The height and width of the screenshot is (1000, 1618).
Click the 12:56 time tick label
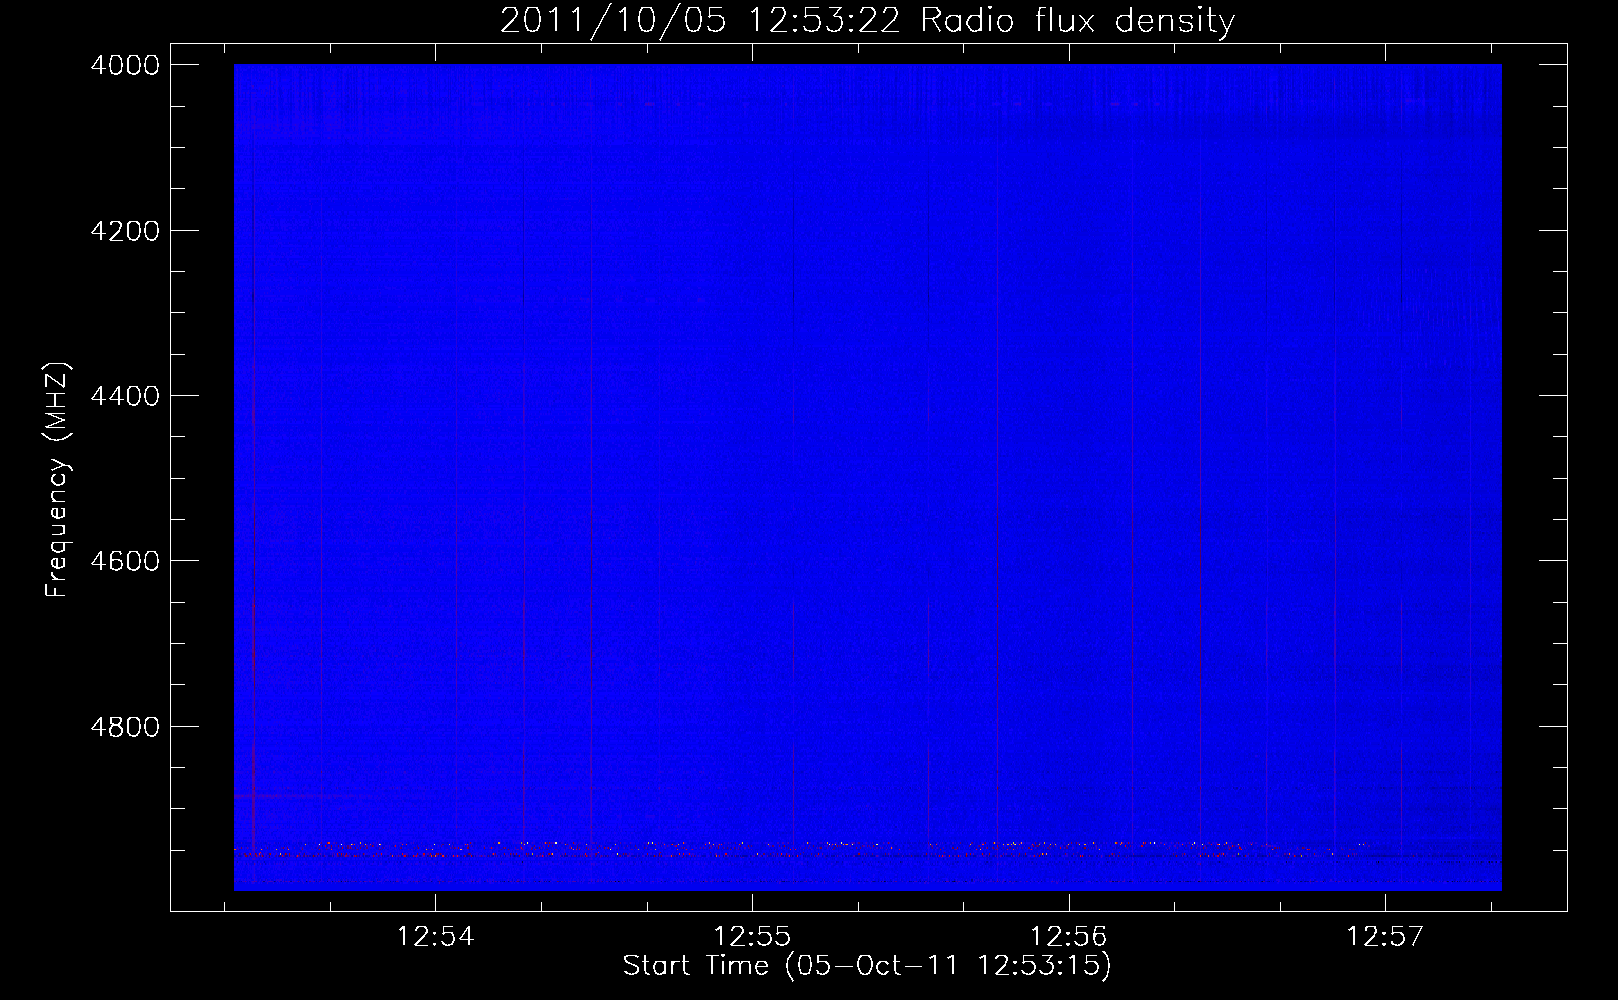pyautogui.click(x=1069, y=937)
